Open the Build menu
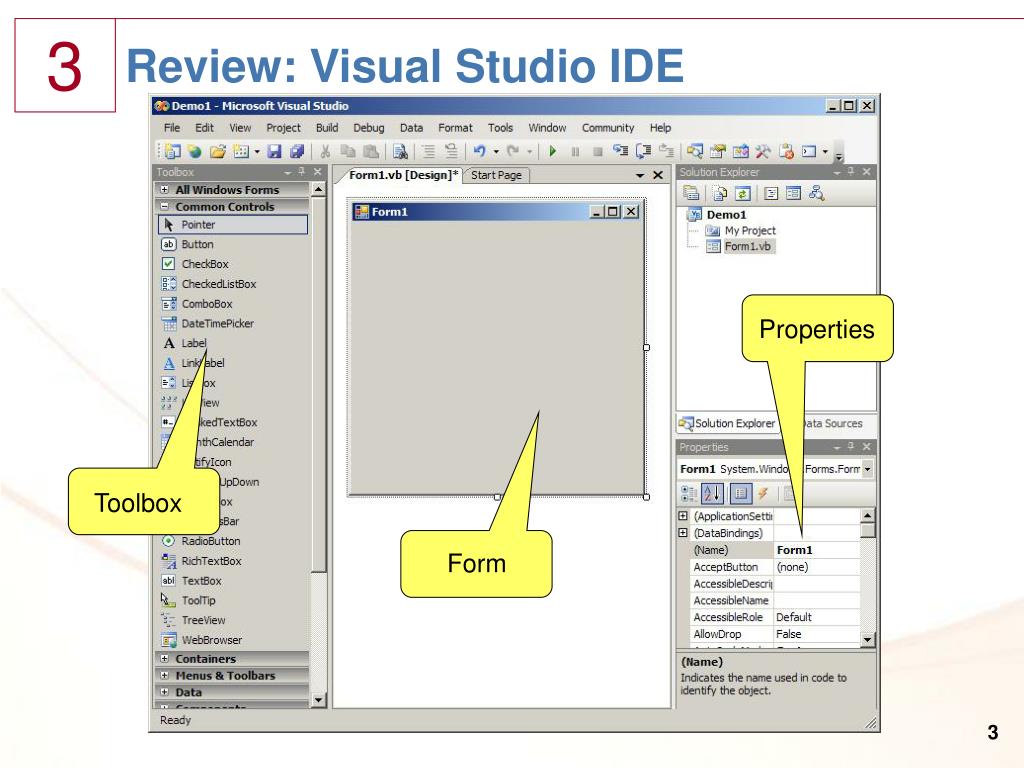This screenshot has width=1024, height=768. tap(327, 128)
